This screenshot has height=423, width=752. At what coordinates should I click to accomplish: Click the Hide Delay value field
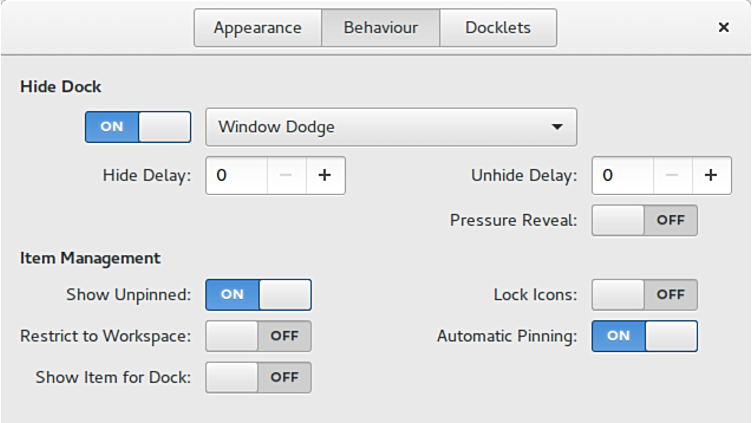point(237,175)
